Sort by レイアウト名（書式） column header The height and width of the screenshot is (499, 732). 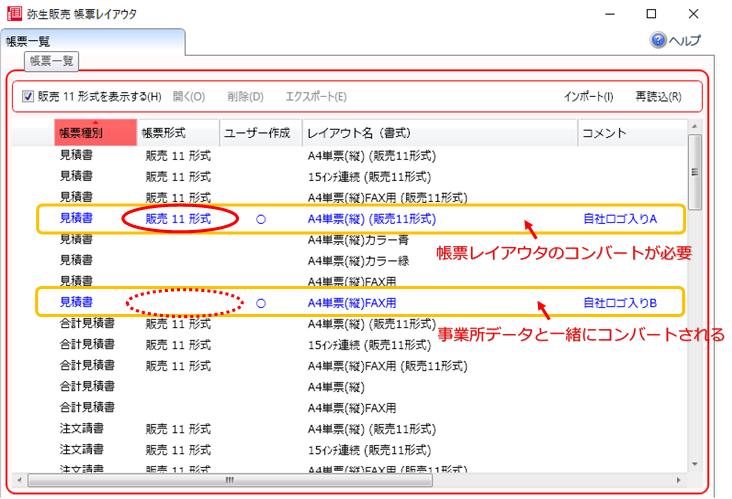point(440,133)
